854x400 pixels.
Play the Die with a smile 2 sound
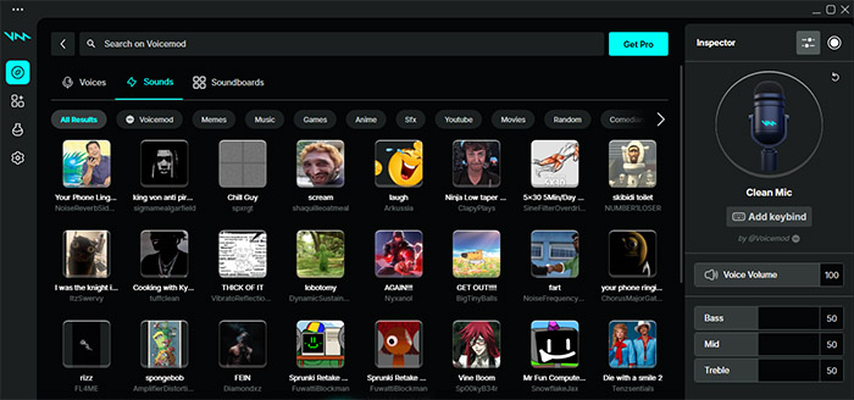coord(632,344)
